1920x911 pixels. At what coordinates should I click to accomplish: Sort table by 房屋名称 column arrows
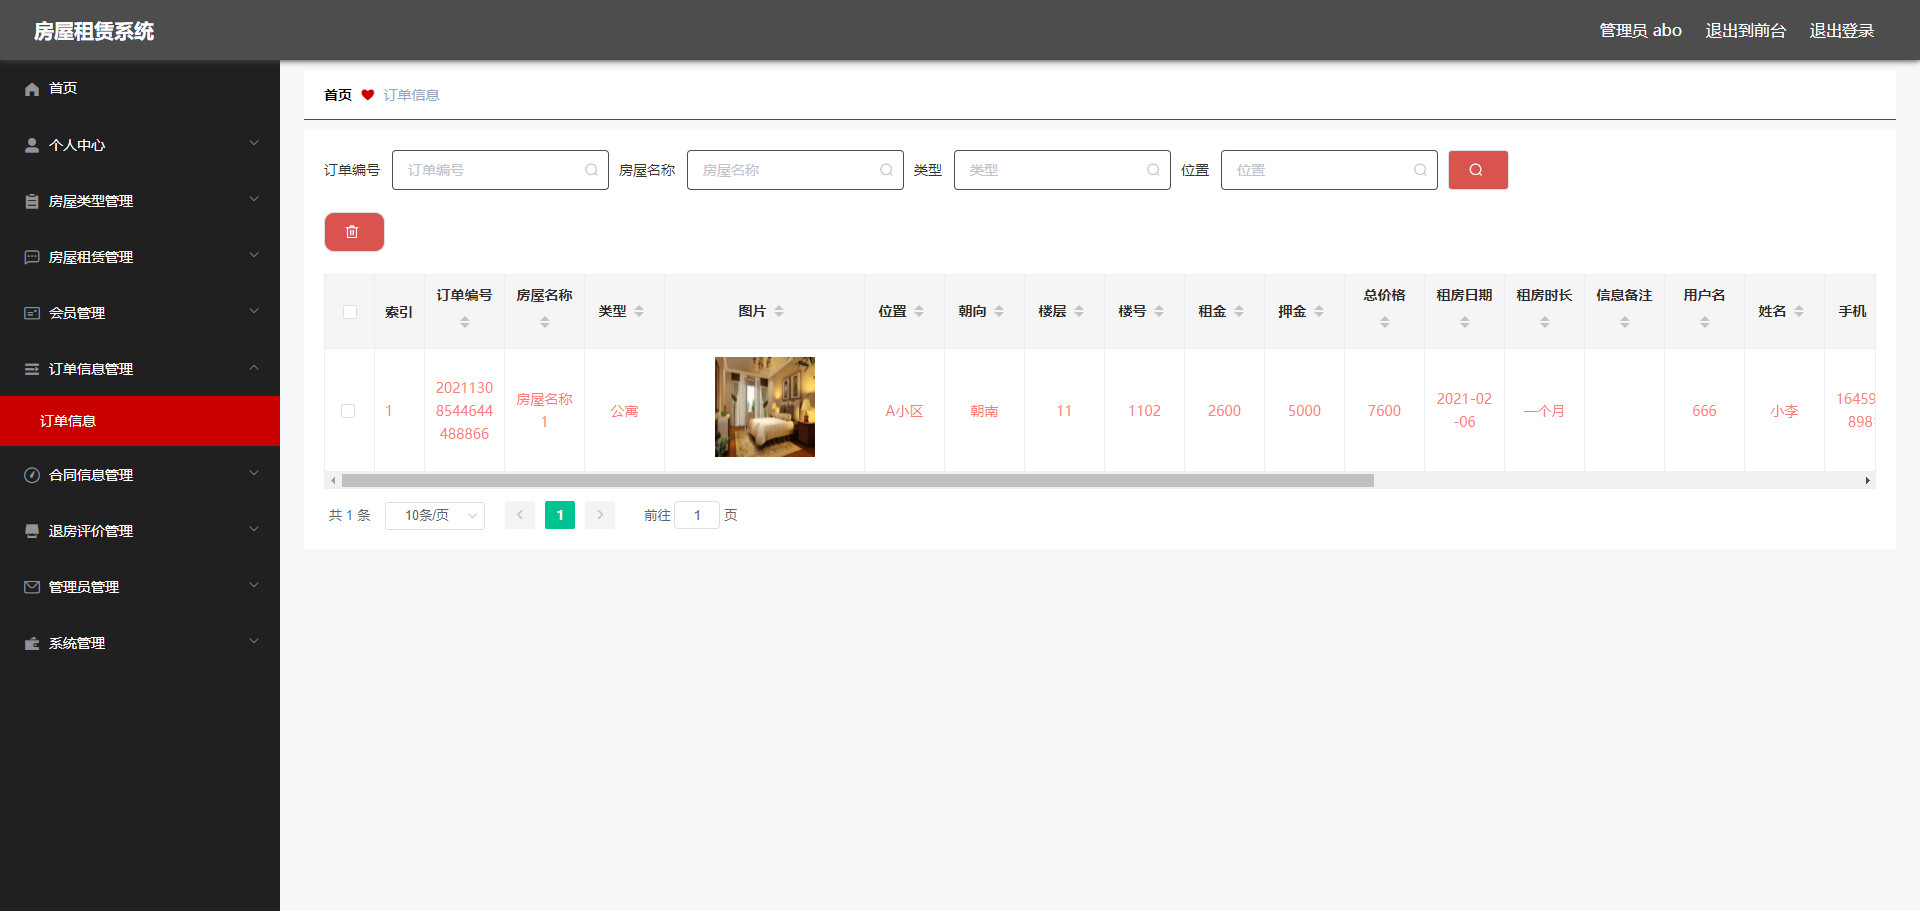(x=545, y=322)
